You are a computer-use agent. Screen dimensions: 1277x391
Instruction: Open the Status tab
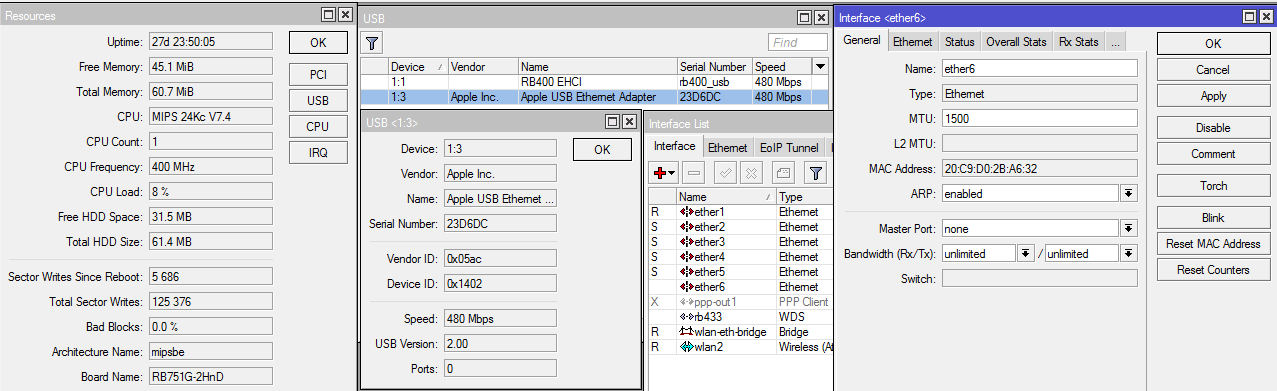point(959,42)
